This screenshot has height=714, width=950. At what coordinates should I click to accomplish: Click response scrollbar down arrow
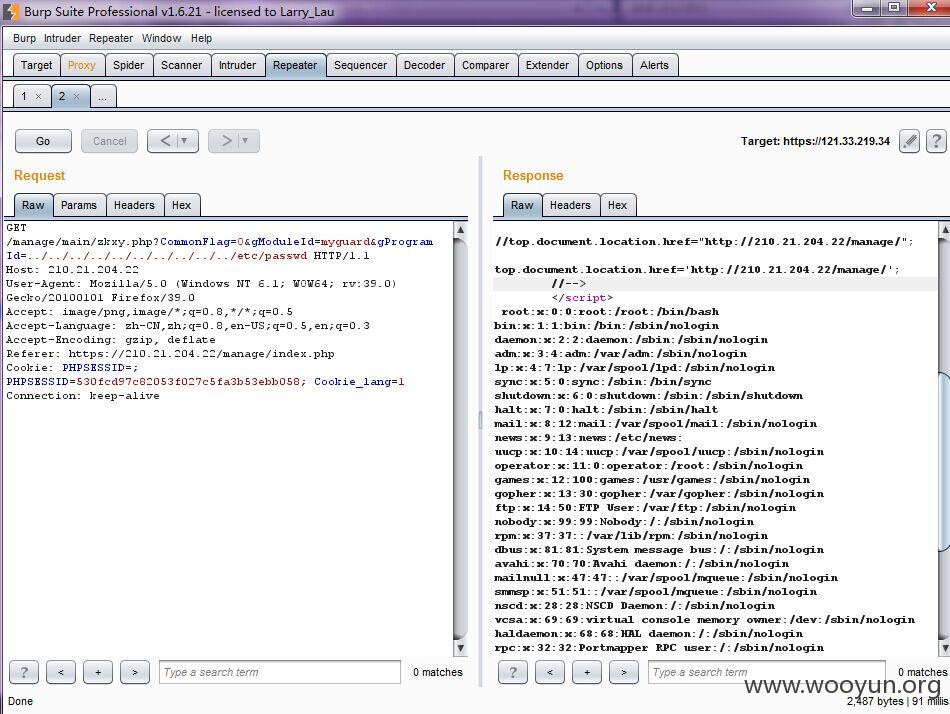[945, 648]
